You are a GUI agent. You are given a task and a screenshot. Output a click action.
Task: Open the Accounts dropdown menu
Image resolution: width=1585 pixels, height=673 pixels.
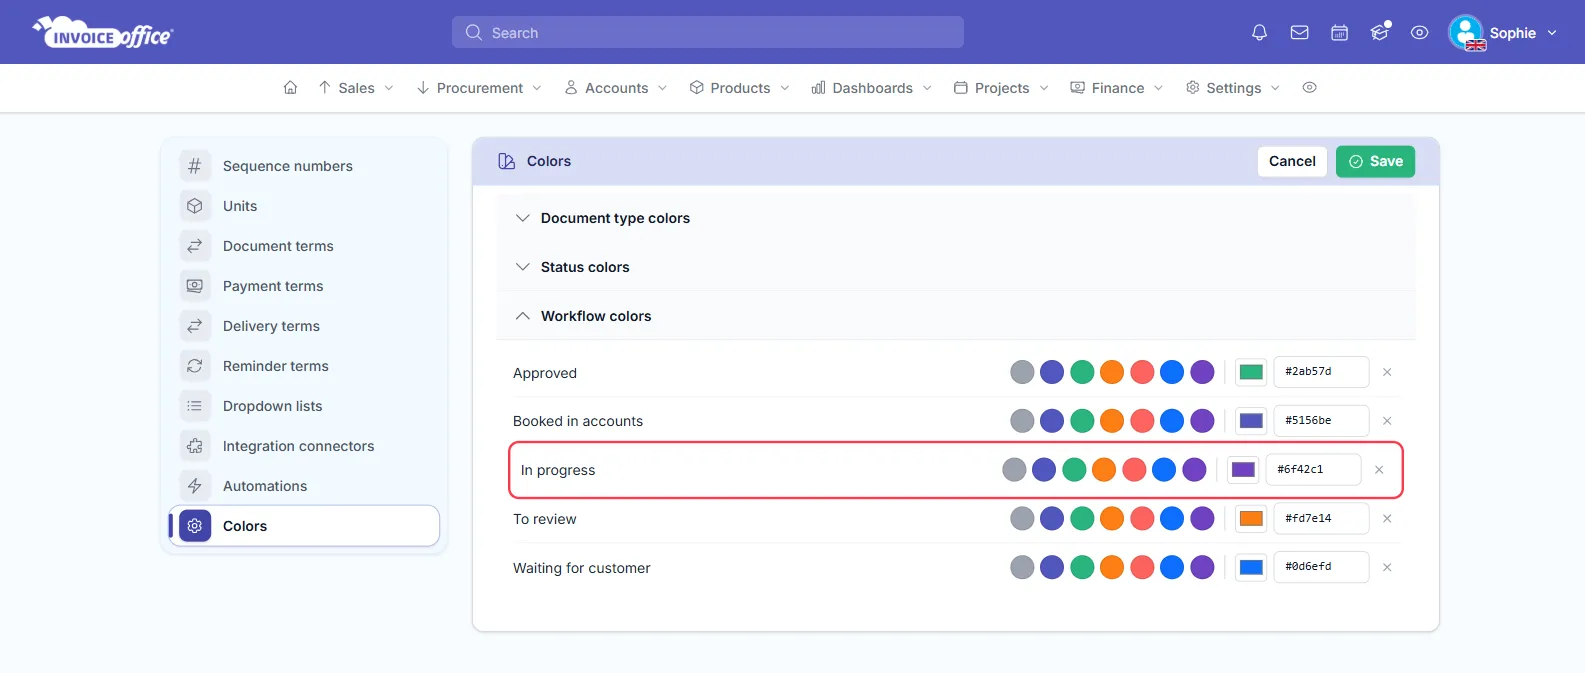pyautogui.click(x=616, y=88)
